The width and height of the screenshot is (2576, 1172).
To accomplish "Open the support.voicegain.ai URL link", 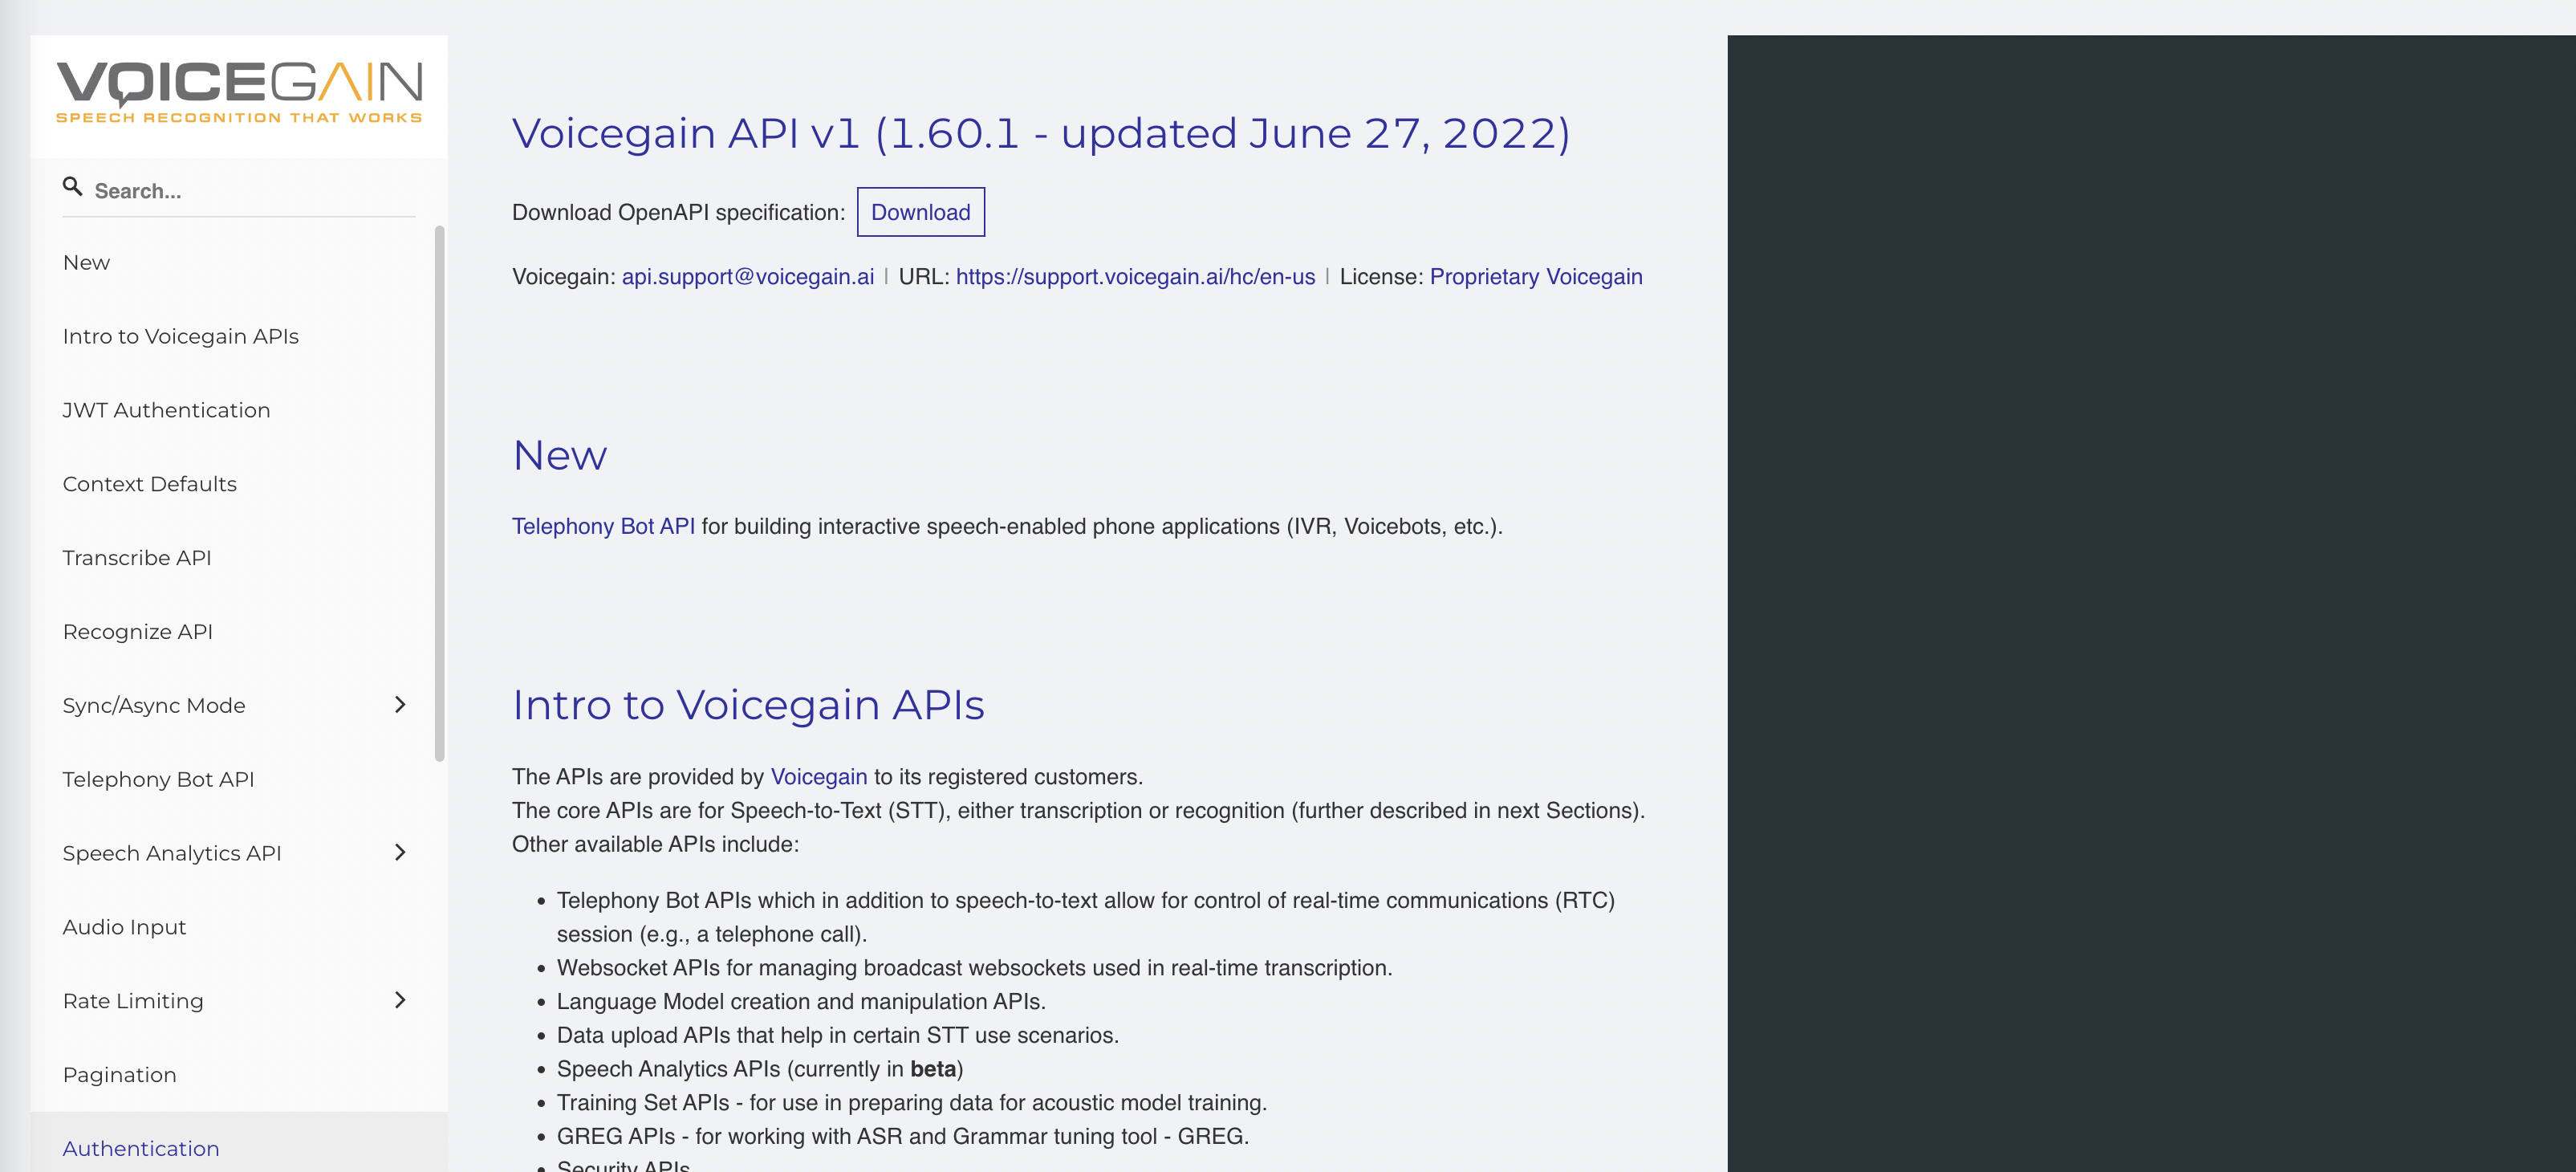I will point(1135,277).
